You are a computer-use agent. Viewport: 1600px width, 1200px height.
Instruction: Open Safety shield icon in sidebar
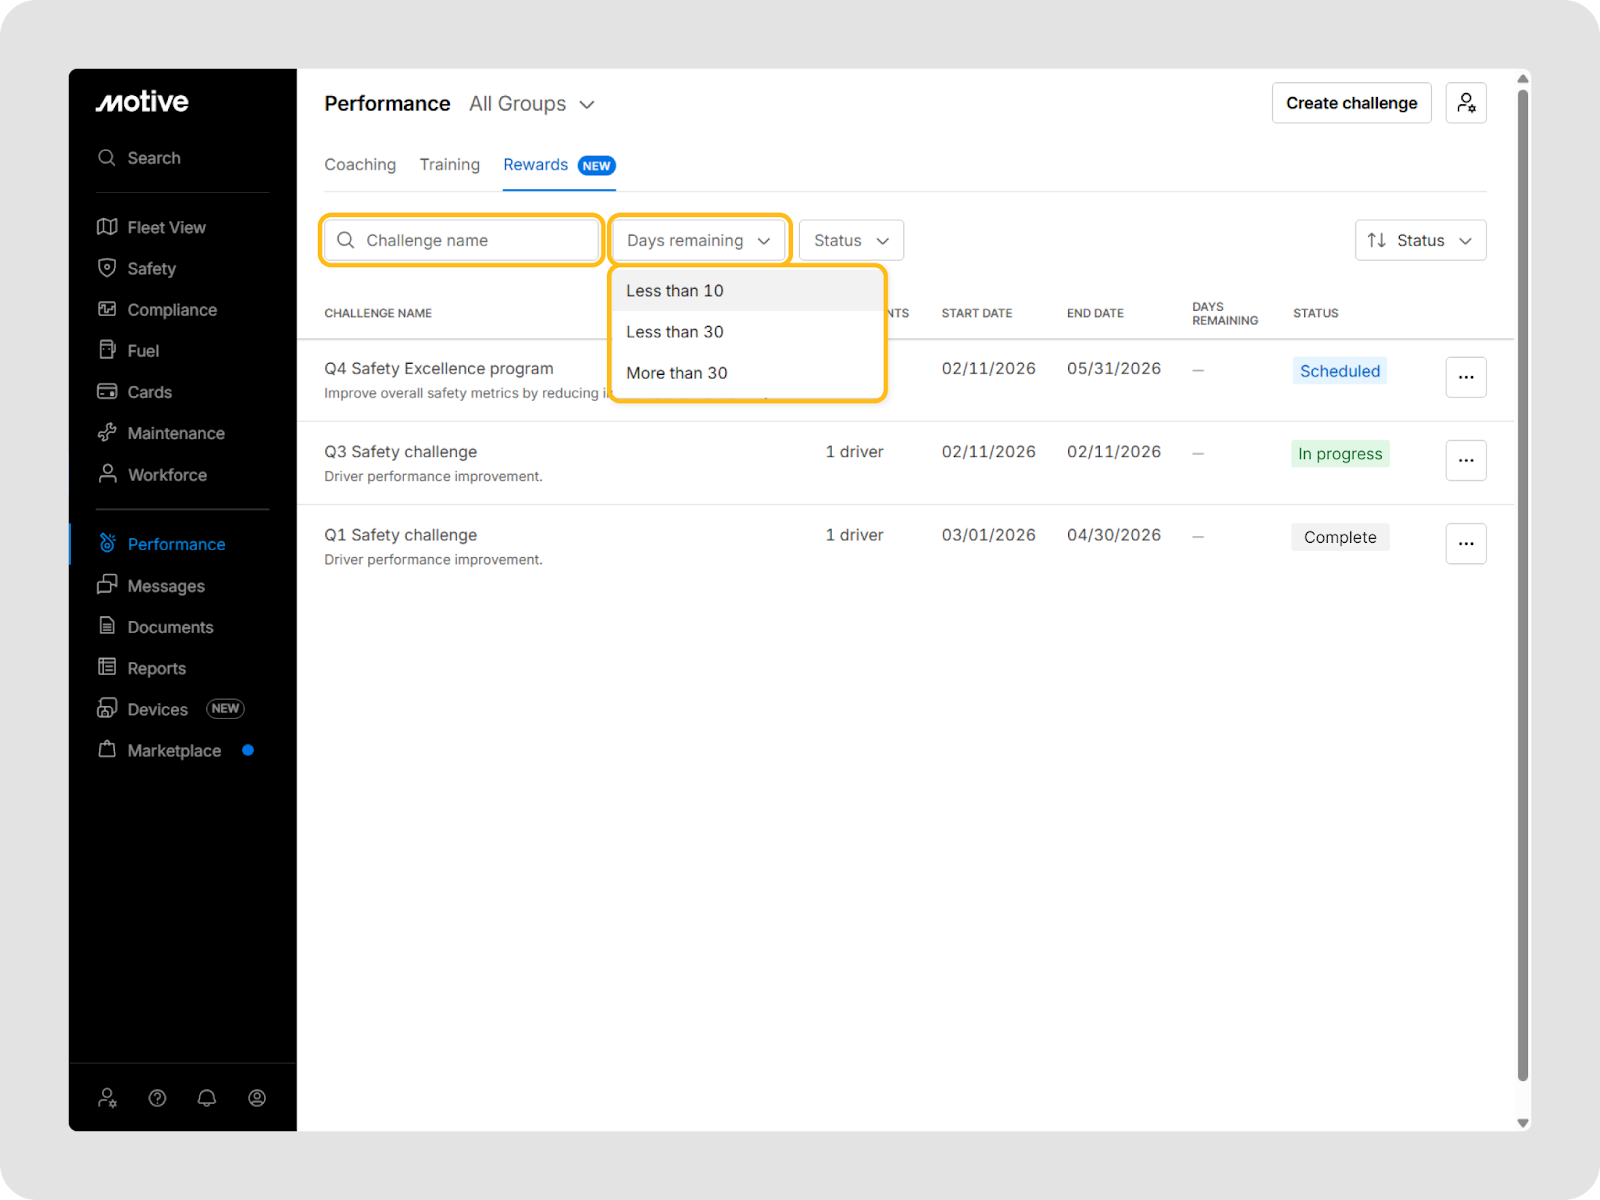pos(107,268)
